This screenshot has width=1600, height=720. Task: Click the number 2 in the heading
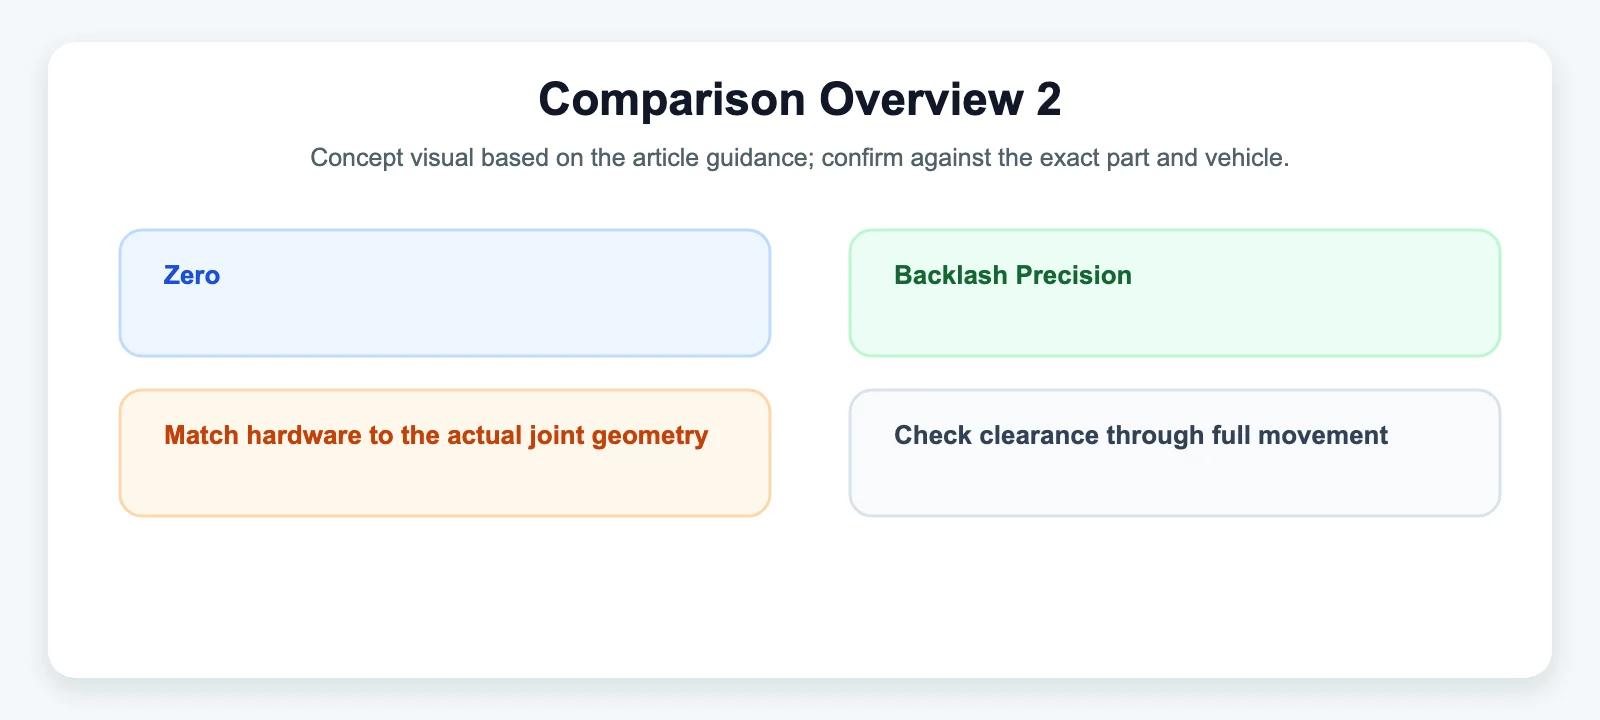pos(1049,99)
